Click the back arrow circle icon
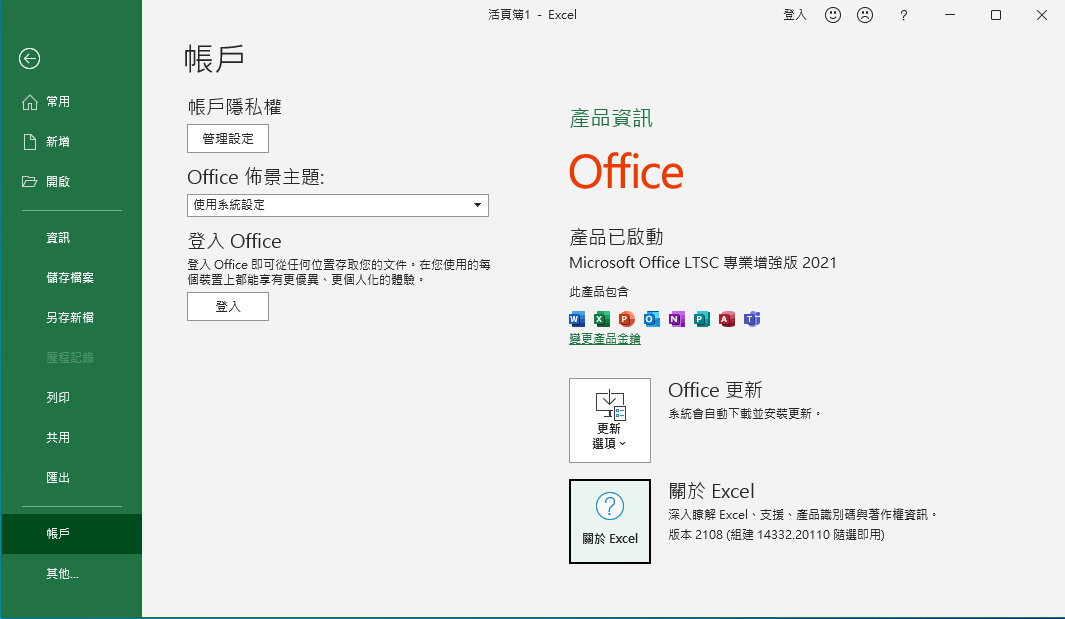 click(29, 58)
